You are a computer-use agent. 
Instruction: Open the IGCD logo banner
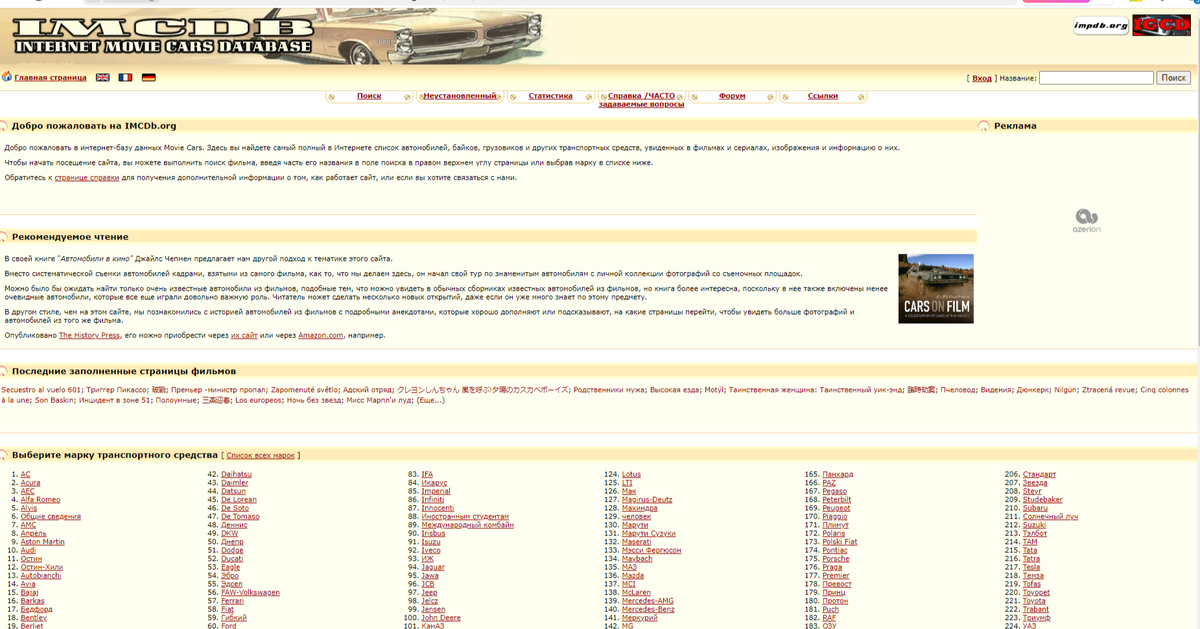point(1160,26)
